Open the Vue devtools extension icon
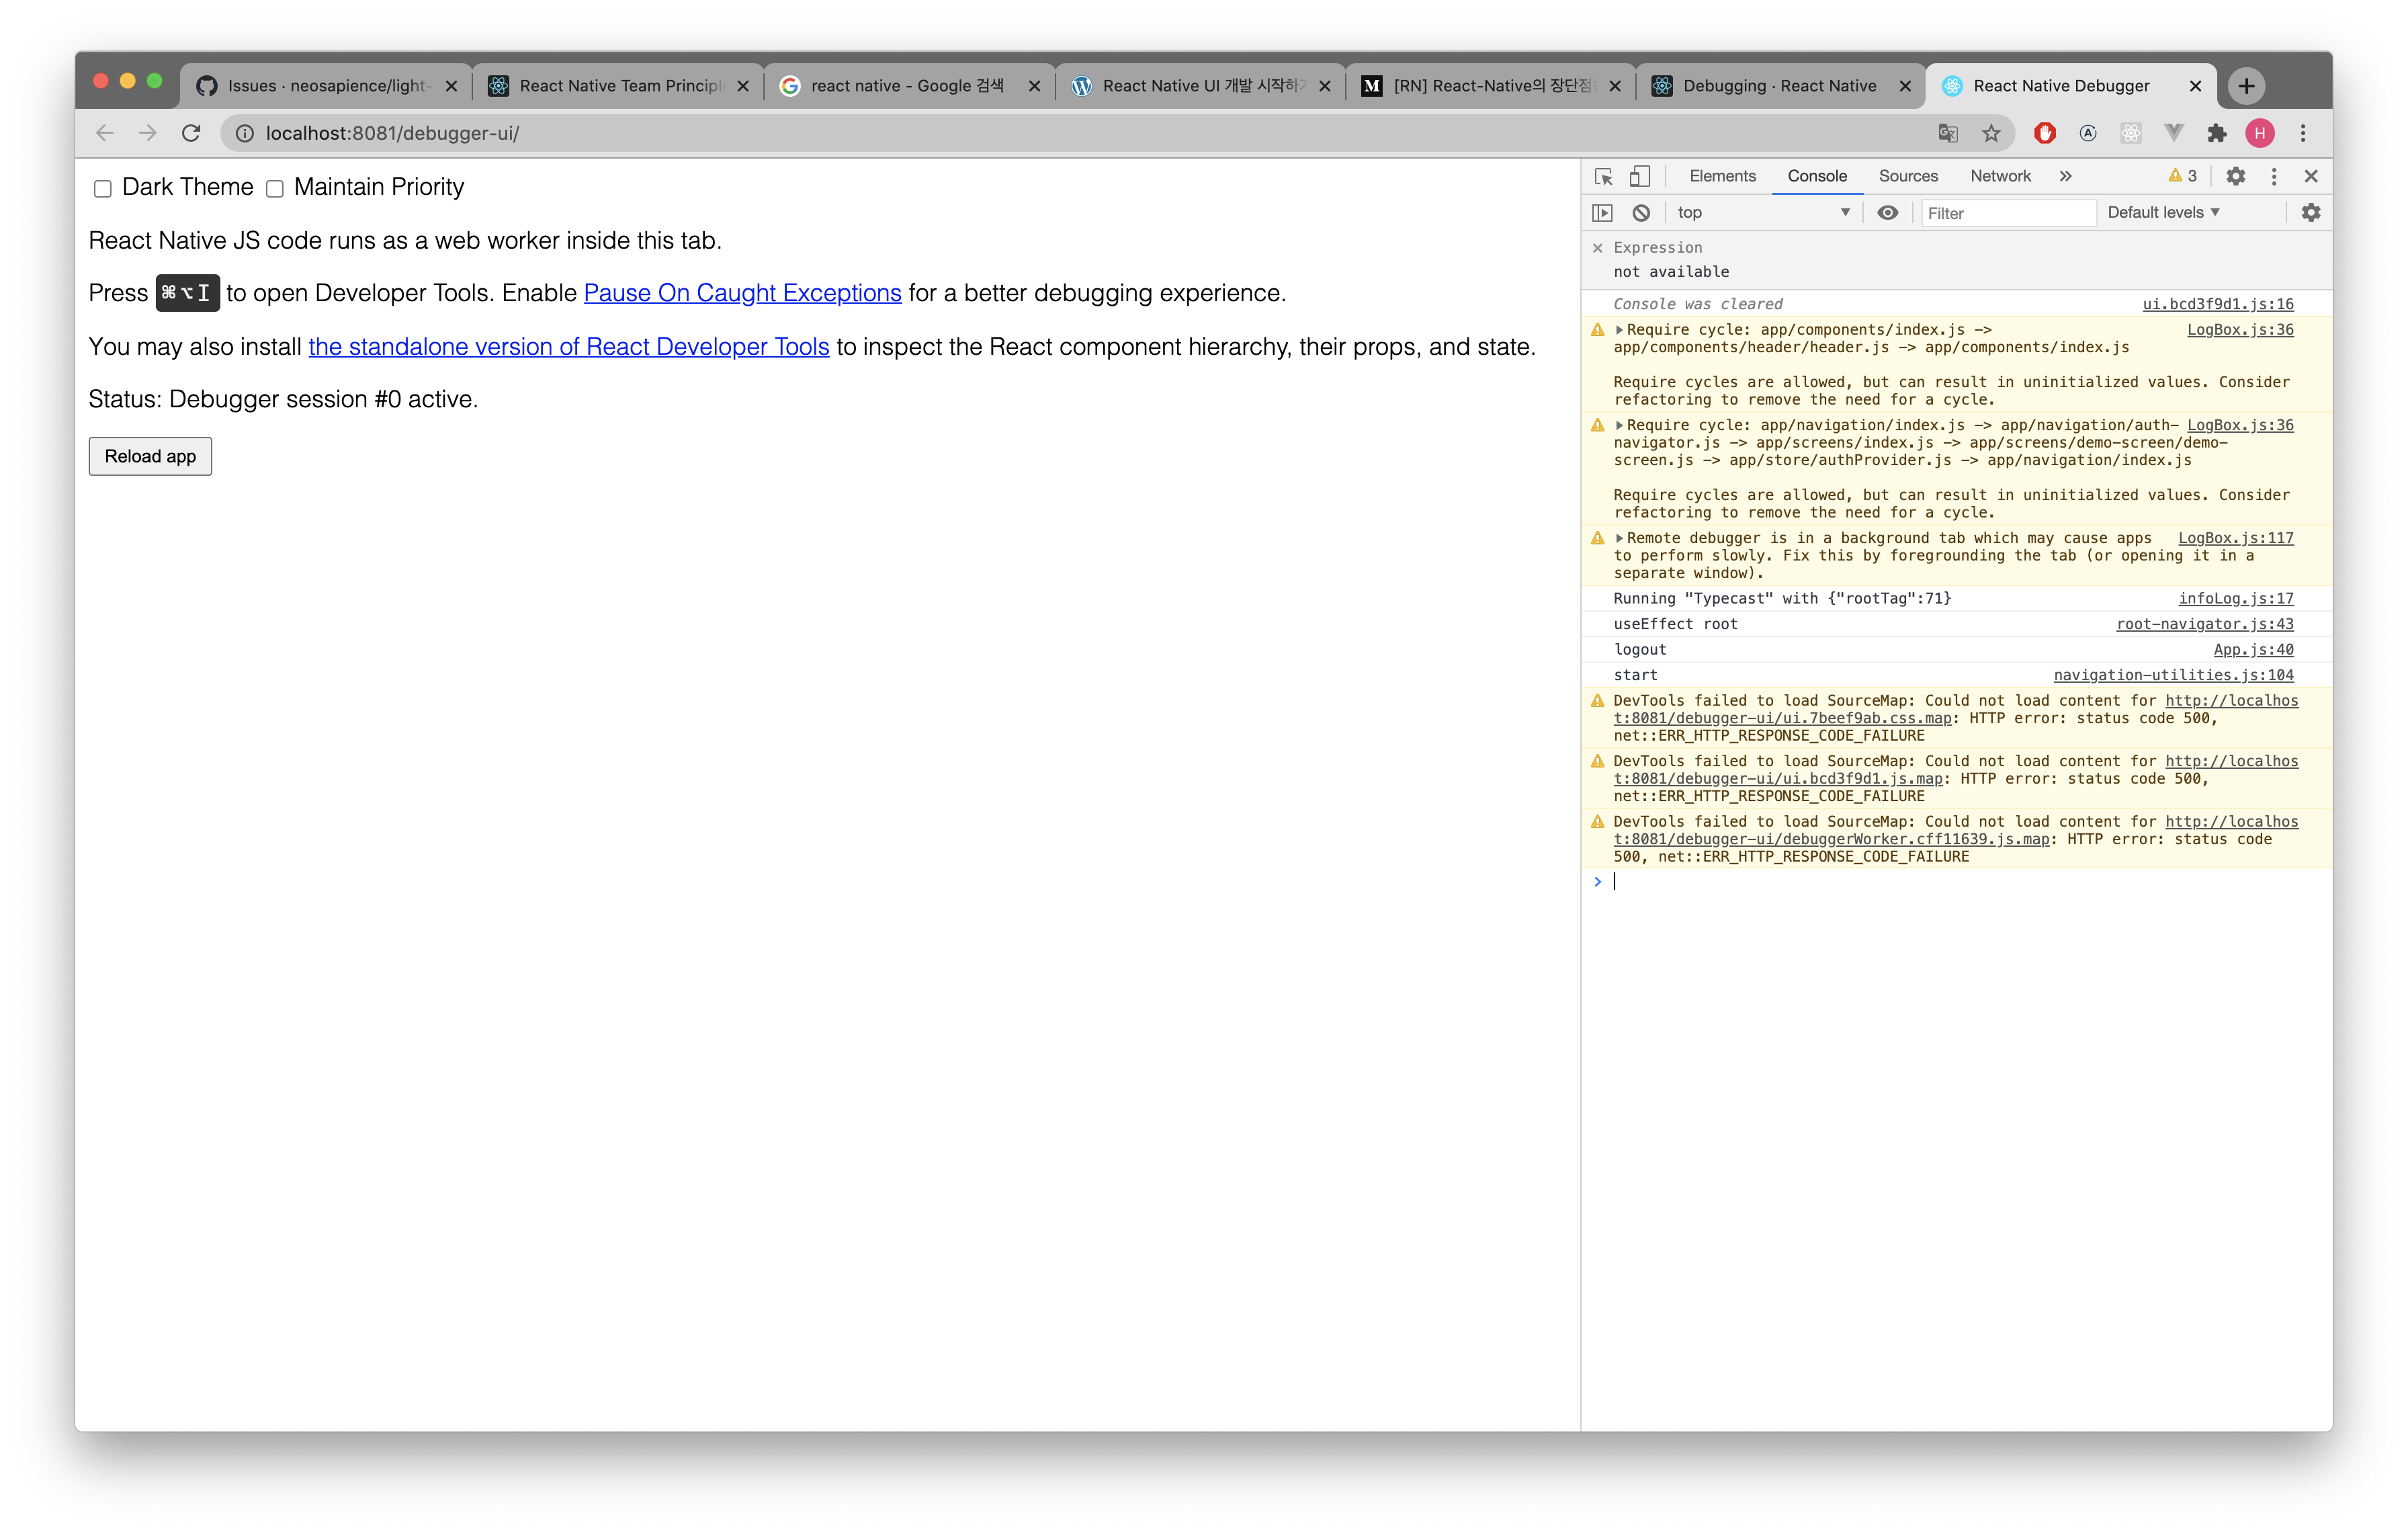 [x=2173, y=133]
